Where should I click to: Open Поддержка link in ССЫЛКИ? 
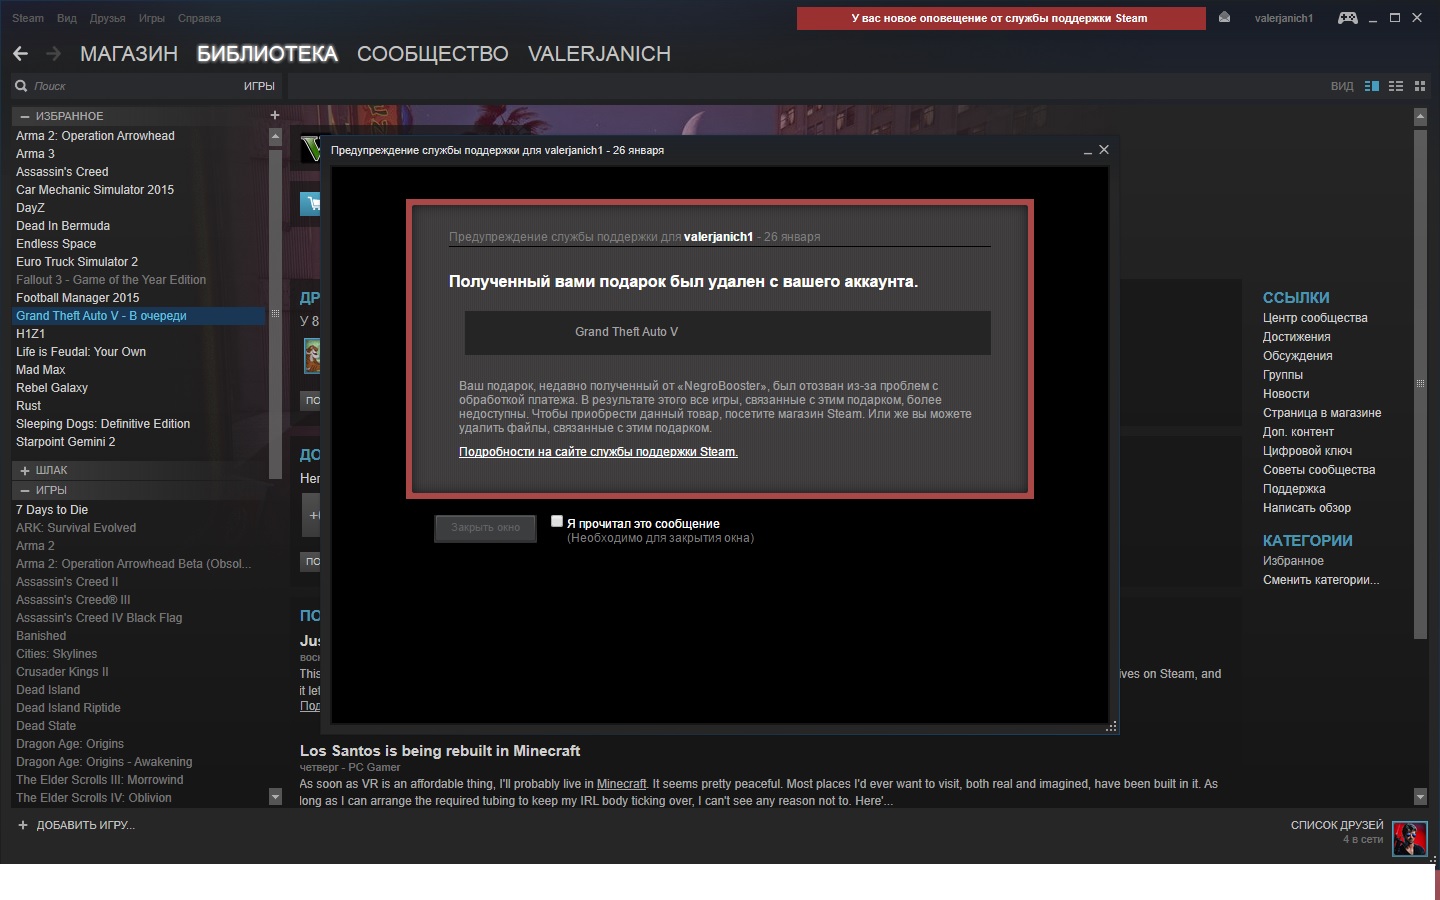[1294, 489]
